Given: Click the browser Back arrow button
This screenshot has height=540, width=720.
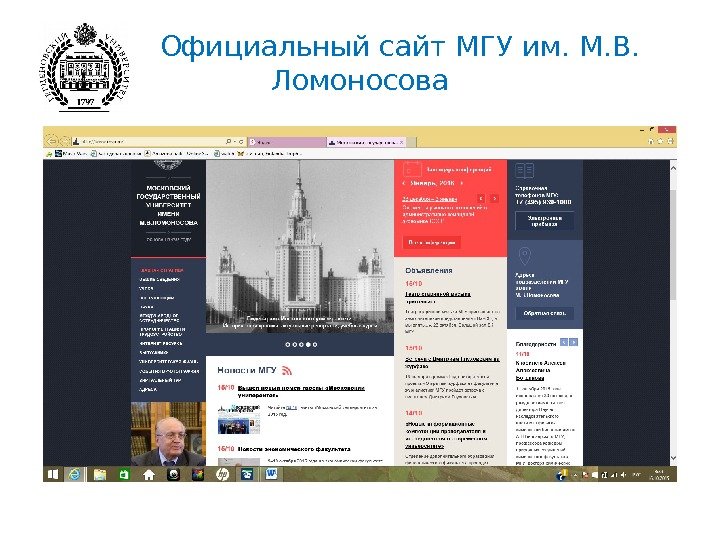Looking at the screenshot, I should (x=51, y=141).
